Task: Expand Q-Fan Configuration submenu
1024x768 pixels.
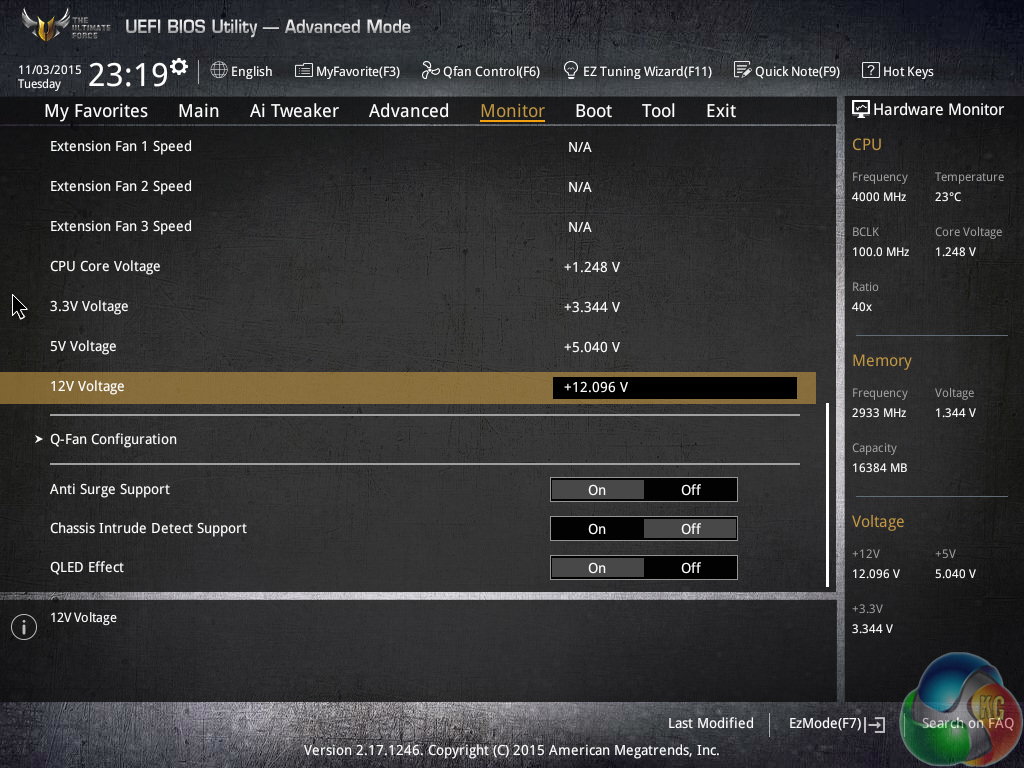Action: [x=113, y=439]
